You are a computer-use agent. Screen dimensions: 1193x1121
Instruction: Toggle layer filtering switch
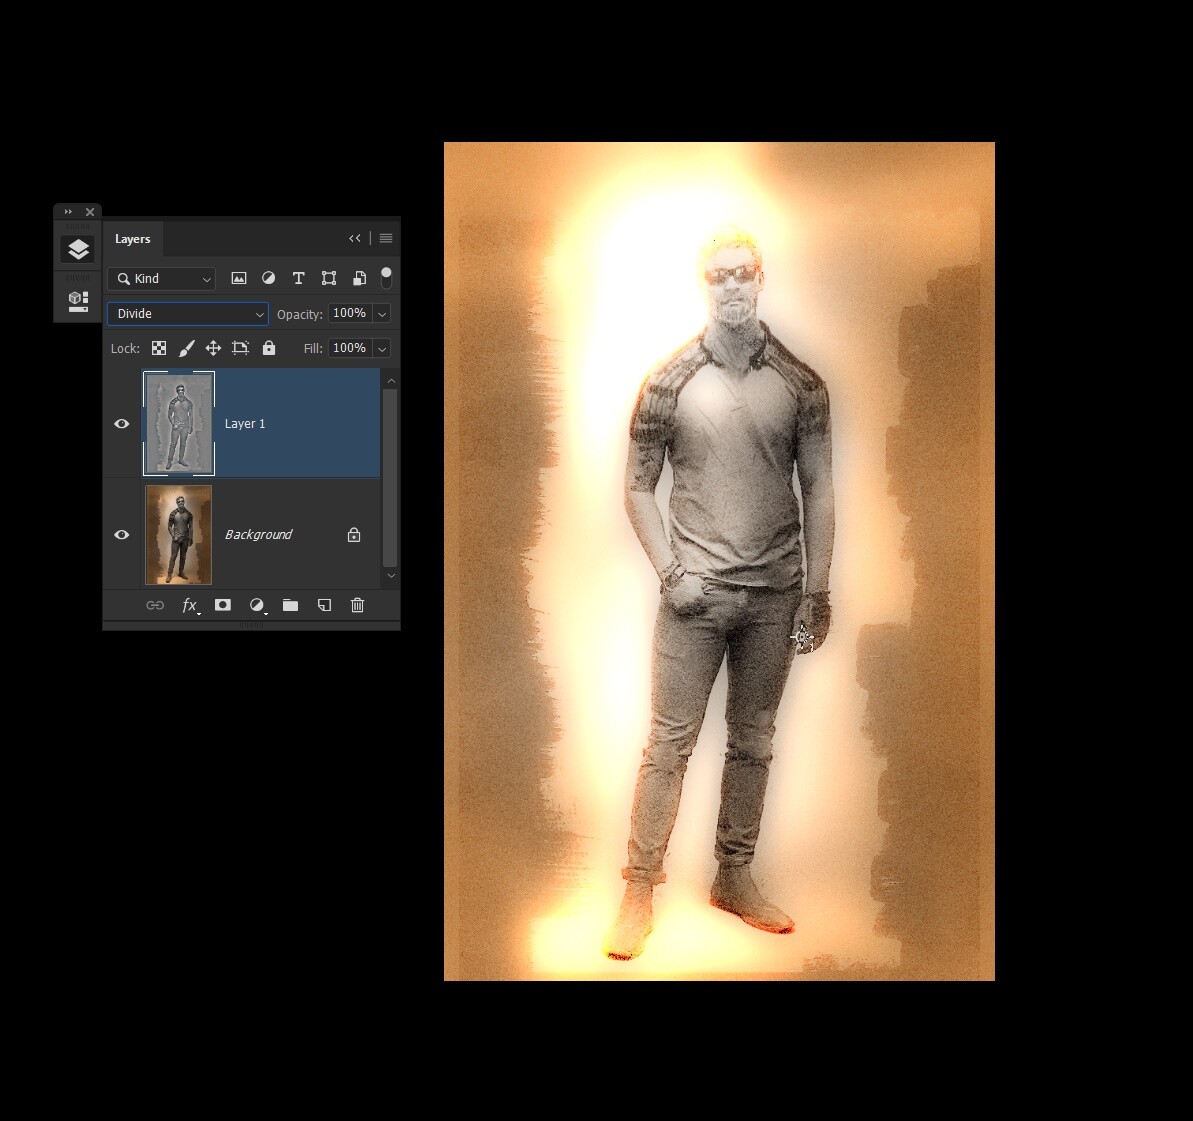(x=386, y=278)
